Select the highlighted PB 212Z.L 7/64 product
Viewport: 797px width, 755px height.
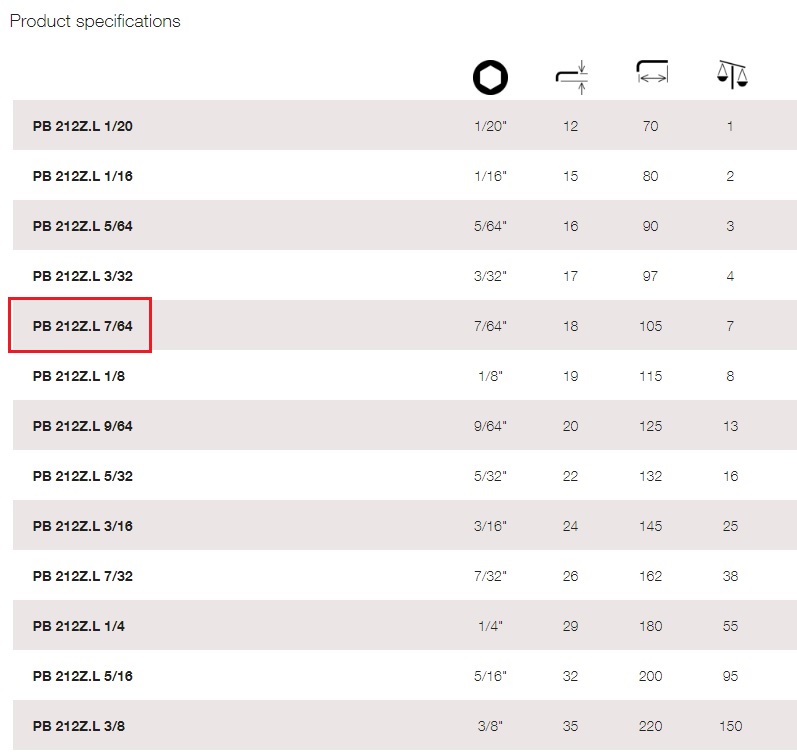coord(82,326)
